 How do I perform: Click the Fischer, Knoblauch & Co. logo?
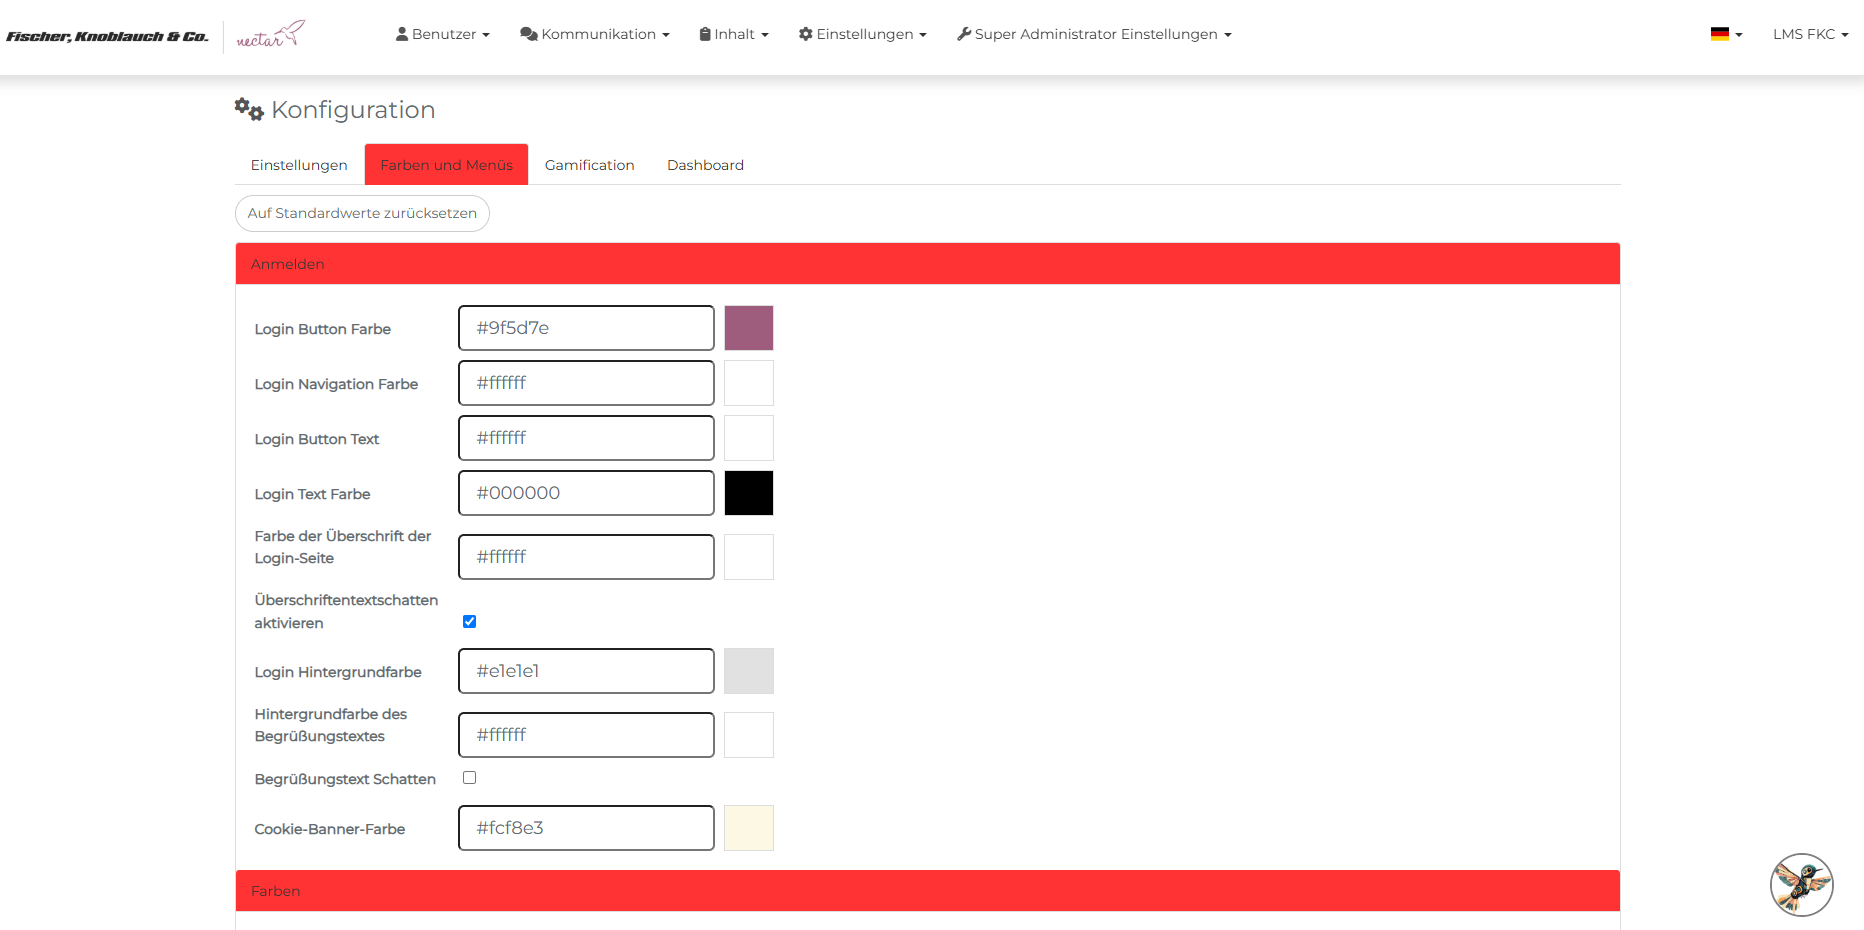[x=107, y=37]
